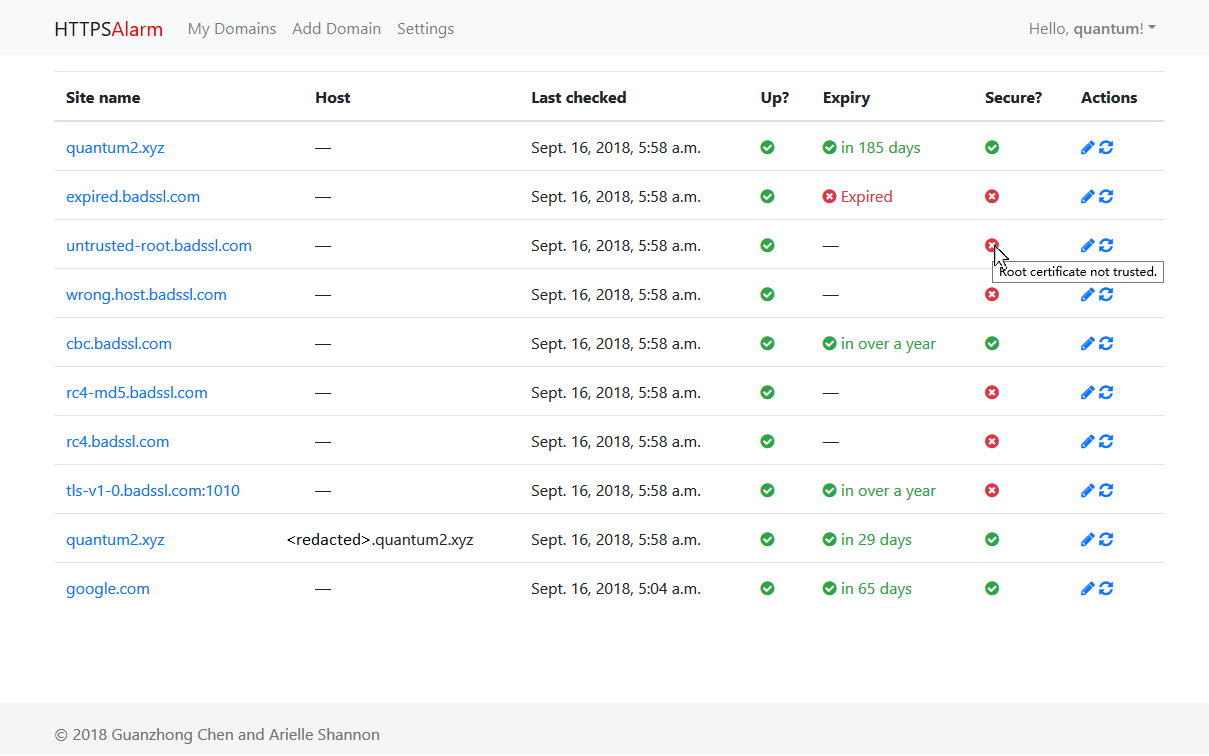The width and height of the screenshot is (1209, 756).
Task: Open the google.com site link
Action: [108, 589]
